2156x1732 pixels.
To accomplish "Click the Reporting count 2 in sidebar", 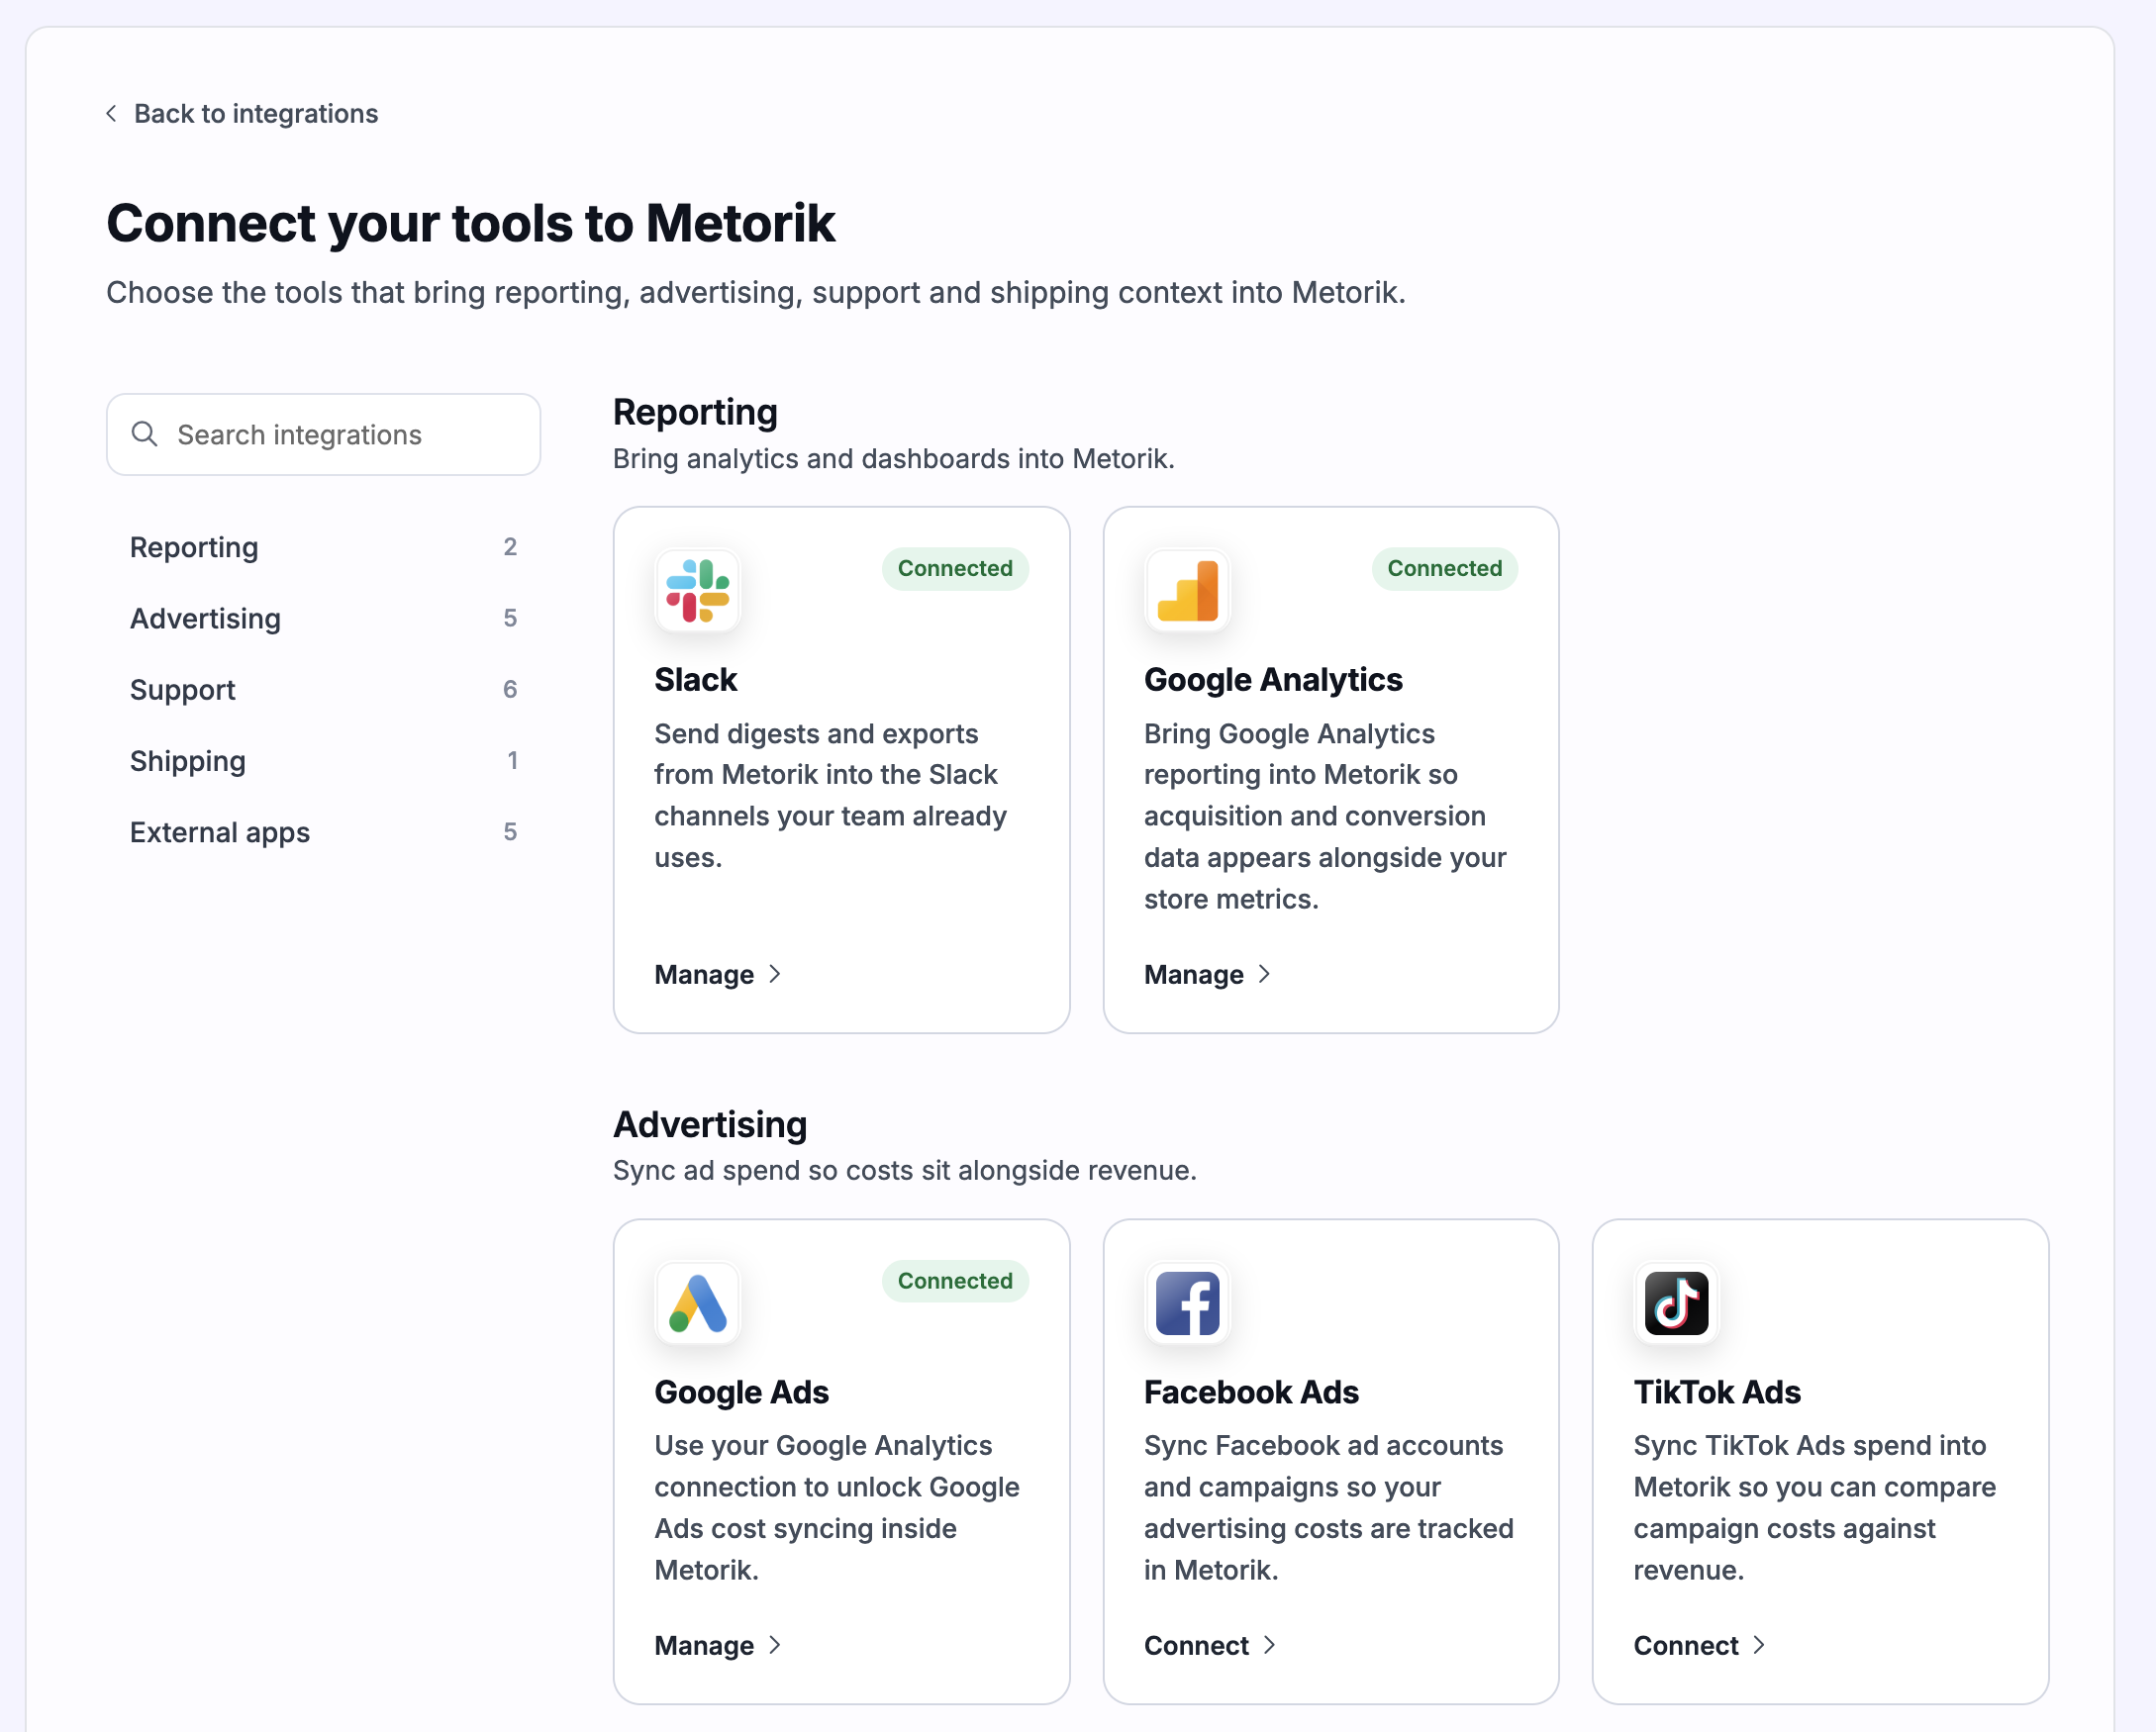I will point(510,547).
